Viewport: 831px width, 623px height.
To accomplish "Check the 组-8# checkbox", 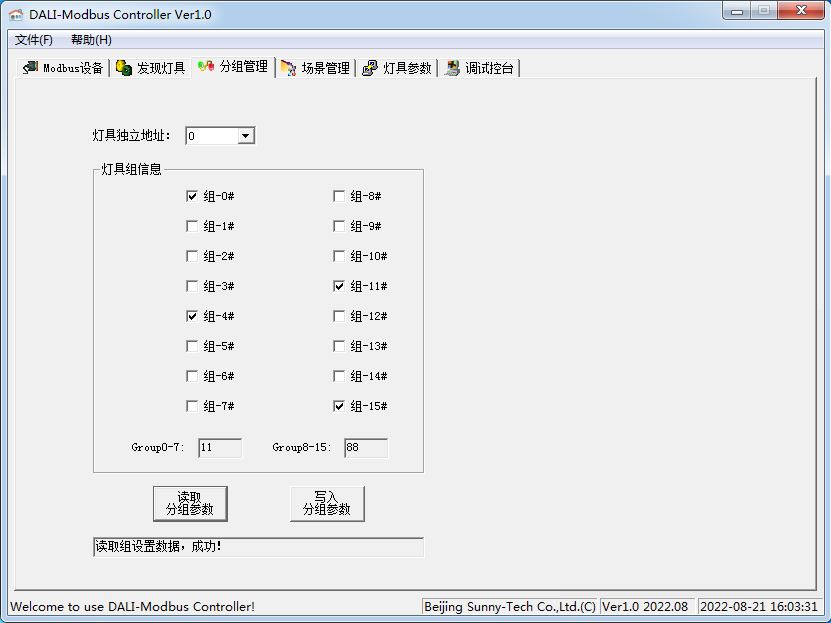I will tap(339, 196).
